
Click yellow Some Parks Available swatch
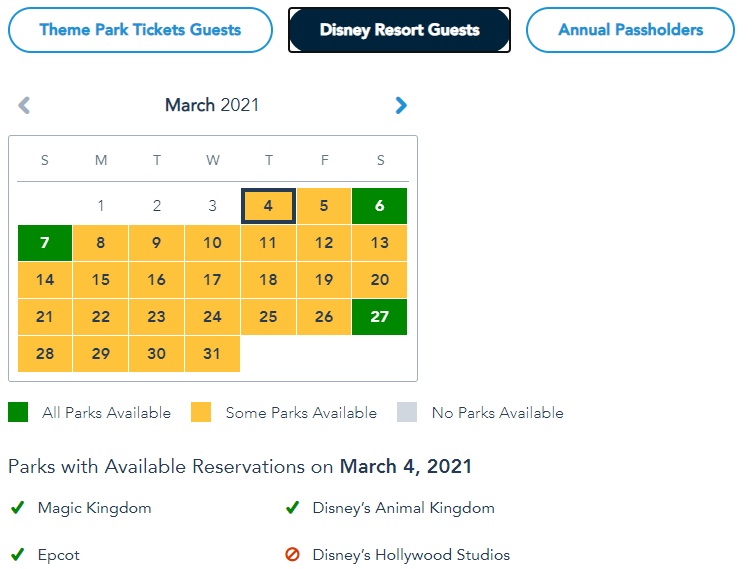(x=201, y=412)
